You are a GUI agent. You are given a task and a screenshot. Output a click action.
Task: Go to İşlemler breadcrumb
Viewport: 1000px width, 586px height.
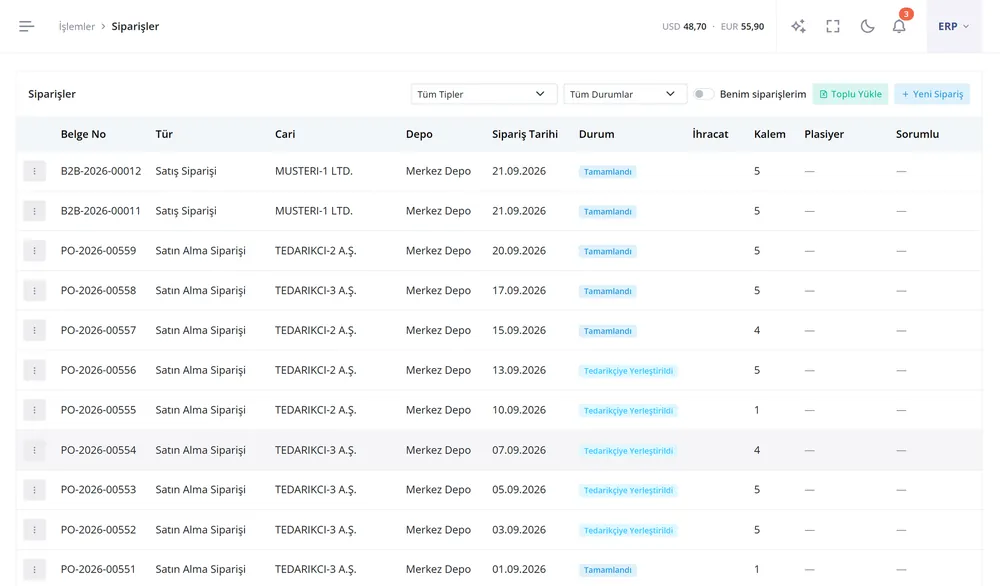pyautogui.click(x=77, y=26)
